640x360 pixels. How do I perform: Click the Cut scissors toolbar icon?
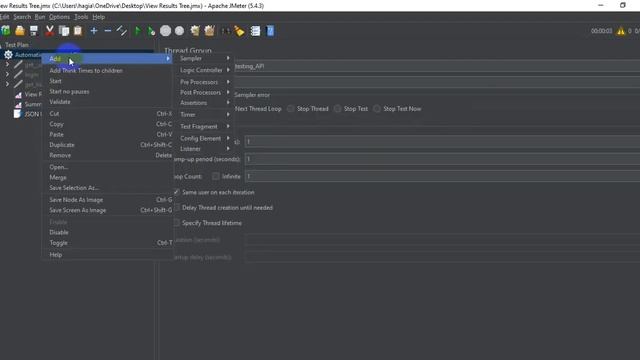49,31
